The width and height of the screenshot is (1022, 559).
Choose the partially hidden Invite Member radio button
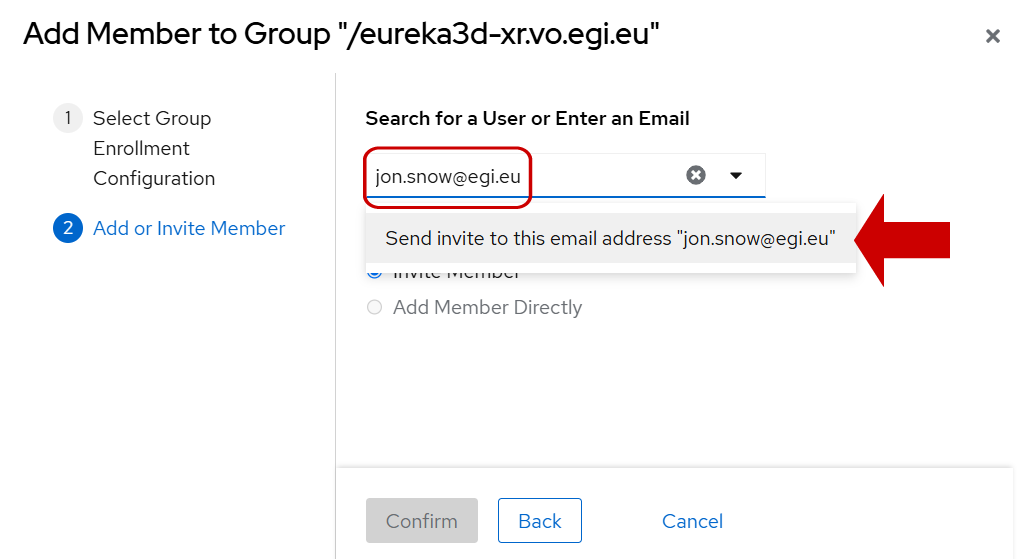point(374,274)
